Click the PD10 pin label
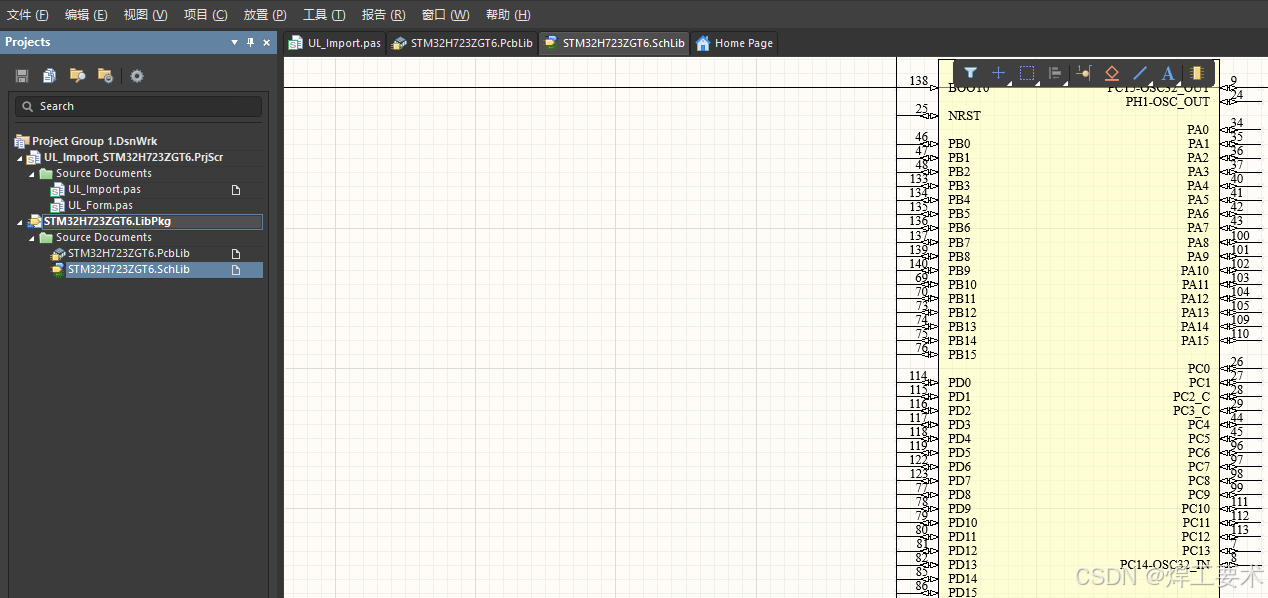The image size is (1268, 598). (x=963, y=523)
